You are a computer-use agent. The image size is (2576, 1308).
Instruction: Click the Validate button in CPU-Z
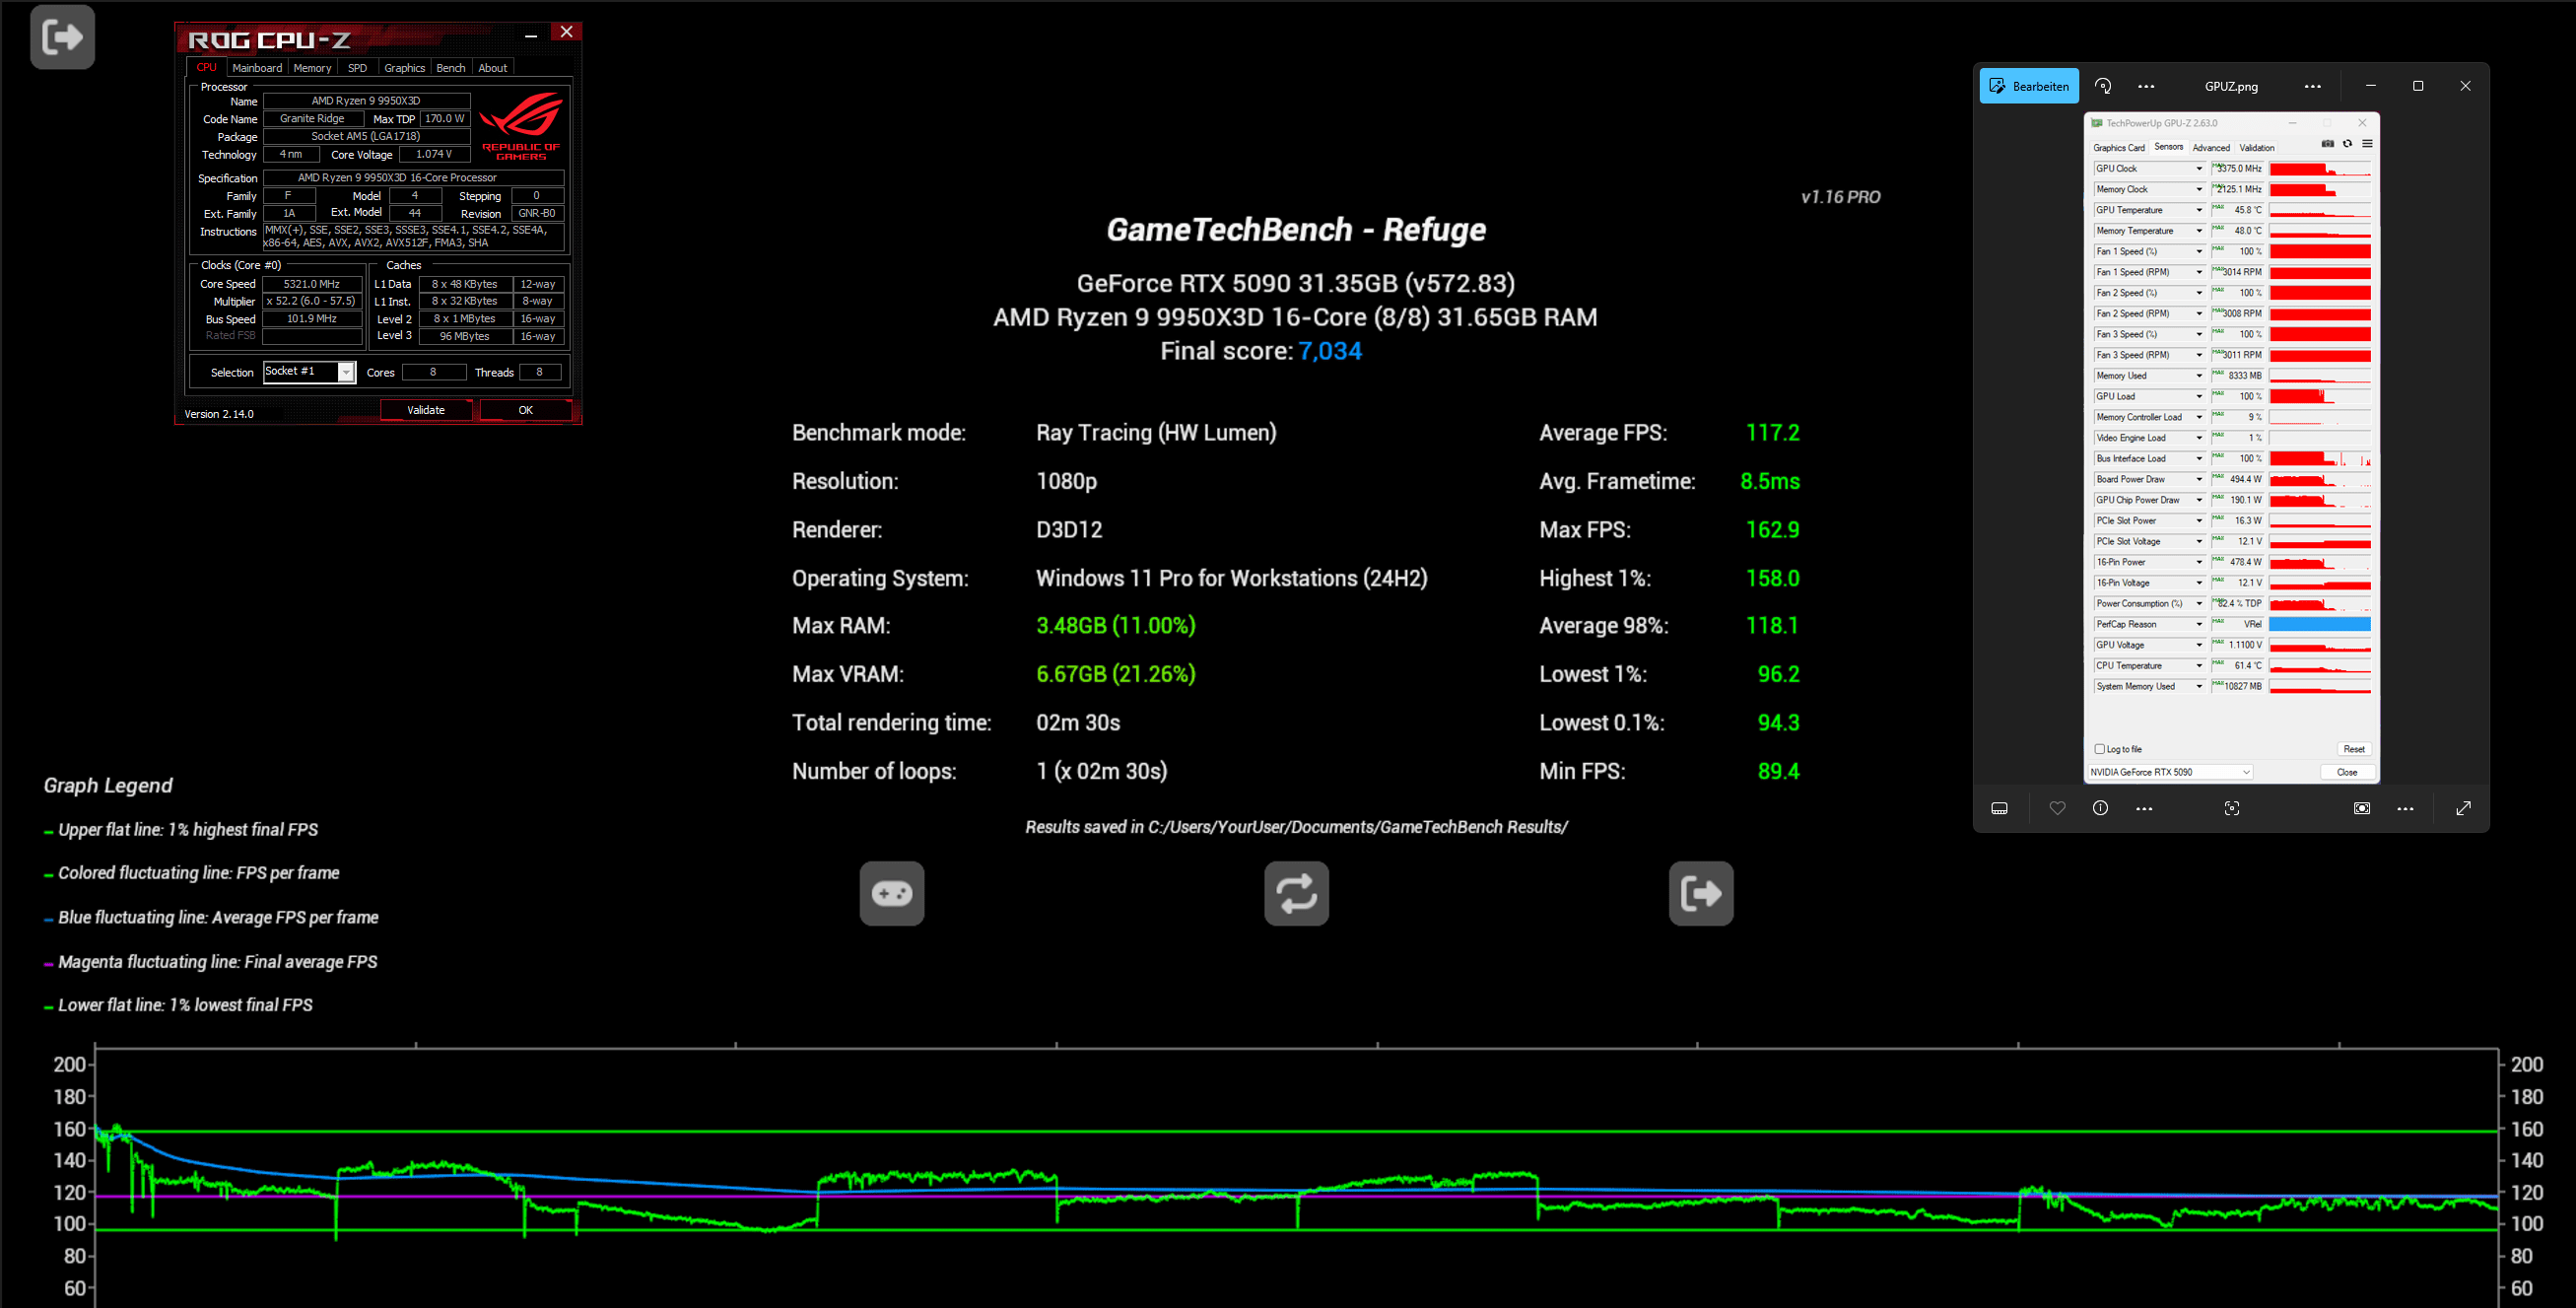[425, 410]
